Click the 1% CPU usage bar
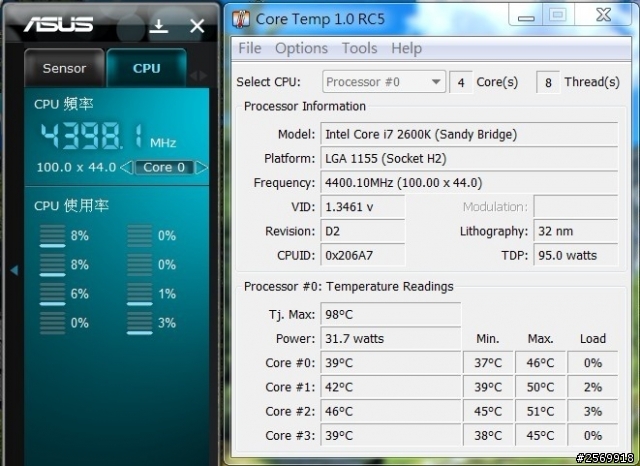 pyautogui.click(x=140, y=294)
